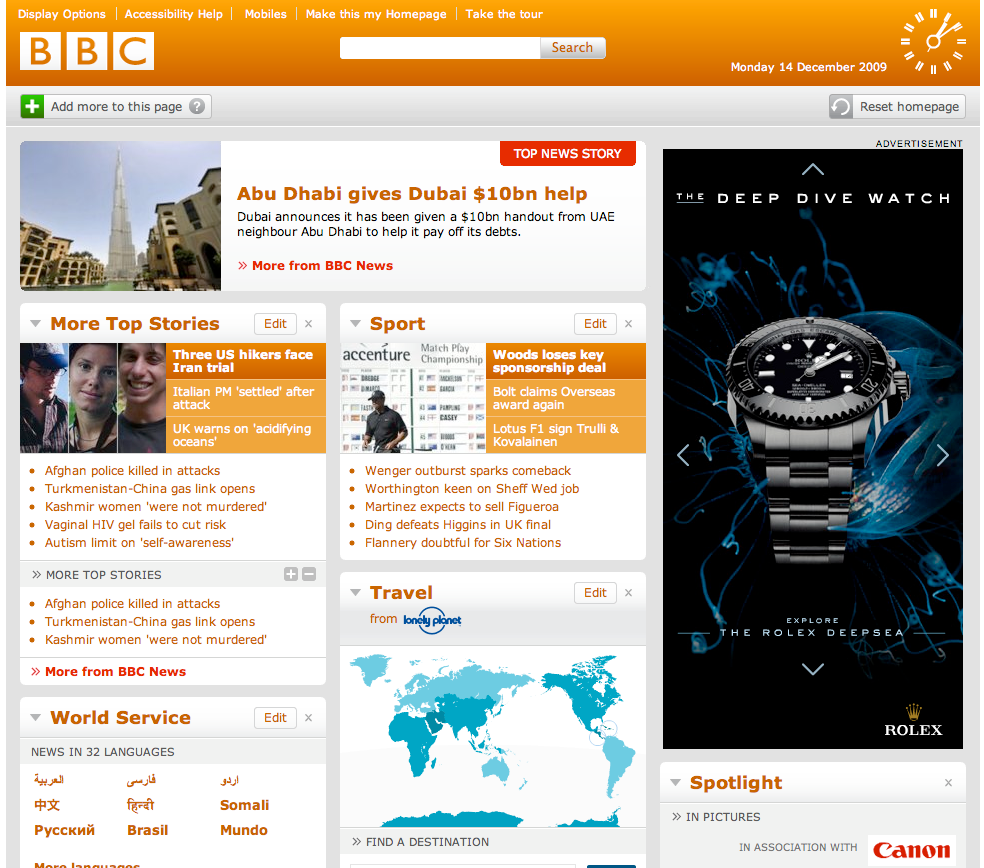The height and width of the screenshot is (868, 984).
Task: Edit the World Service module
Action: tap(275, 717)
